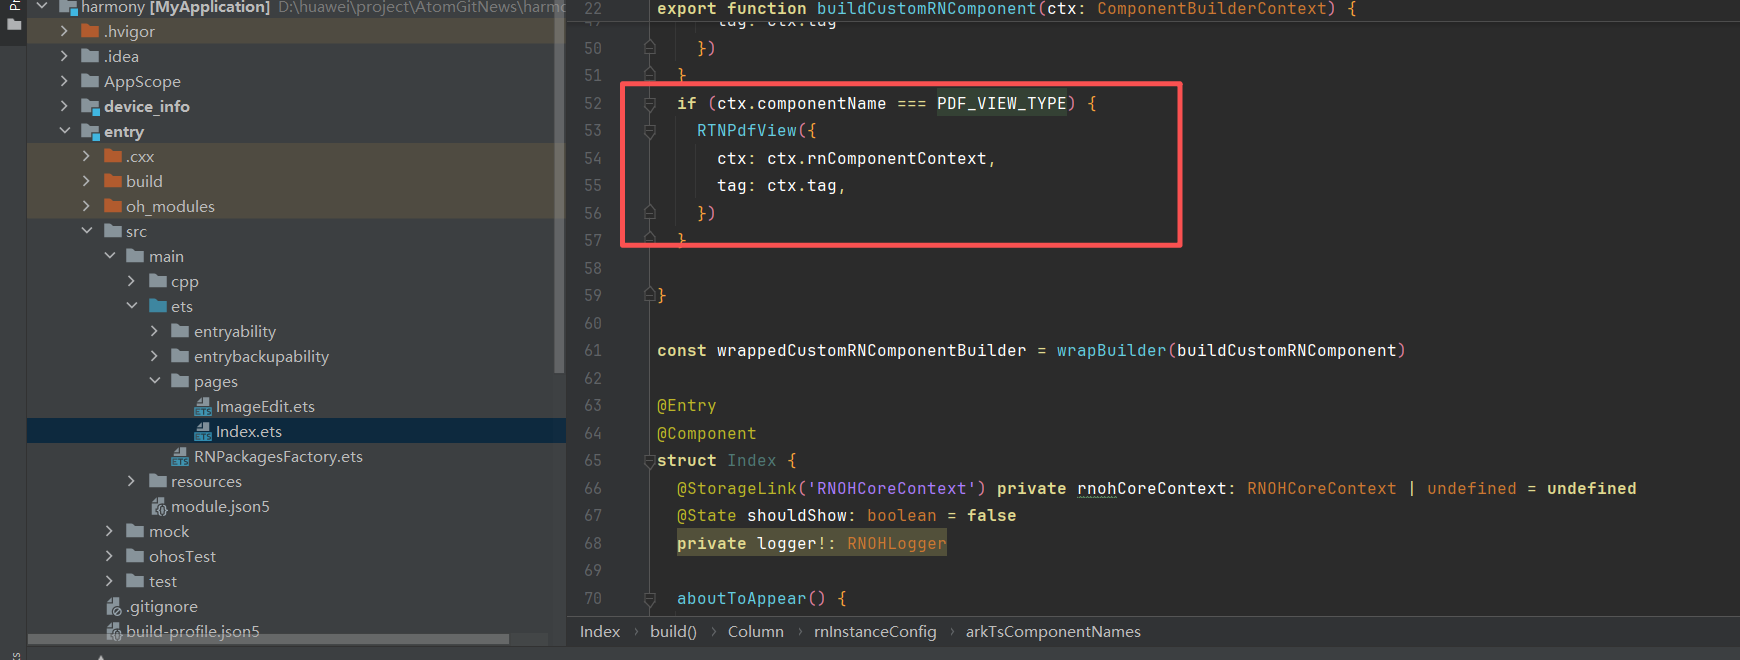Viewport: 1740px width, 660px height.
Task: Click the @Entry decorator on line 63
Action: pyautogui.click(x=686, y=405)
